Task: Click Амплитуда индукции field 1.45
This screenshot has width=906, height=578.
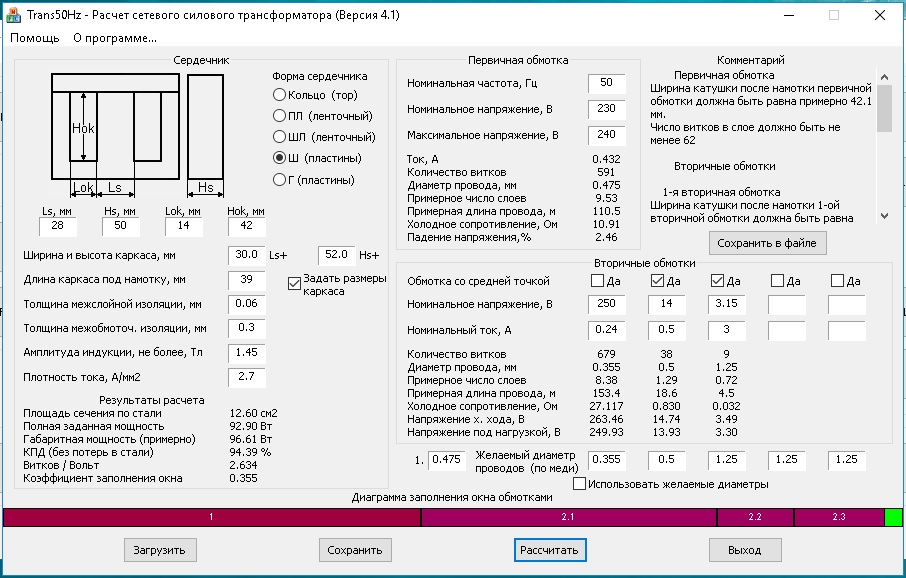Action: [247, 353]
